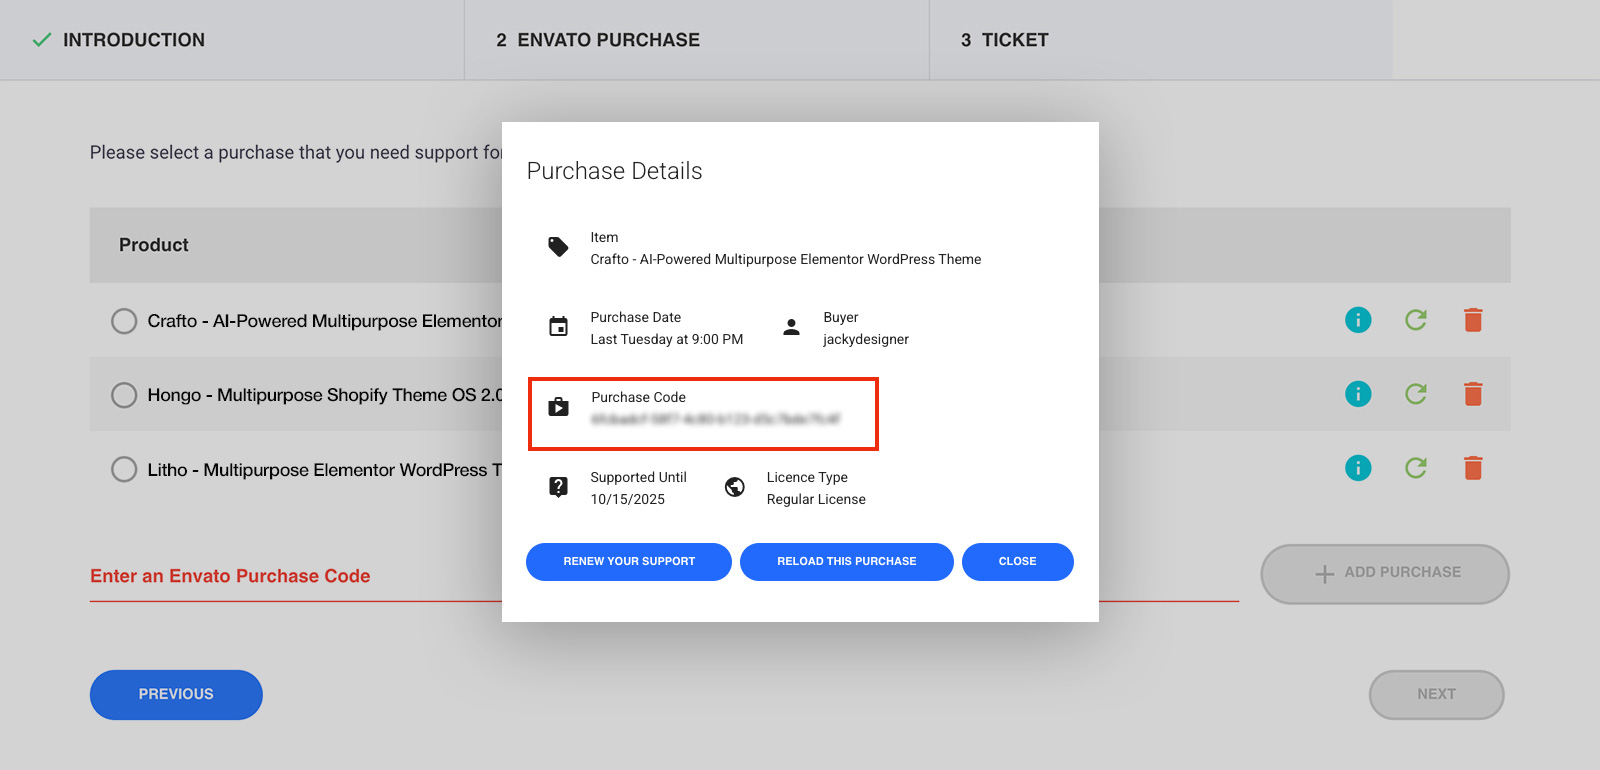
Task: Click the info icon for Crafto theme
Action: 1357,320
